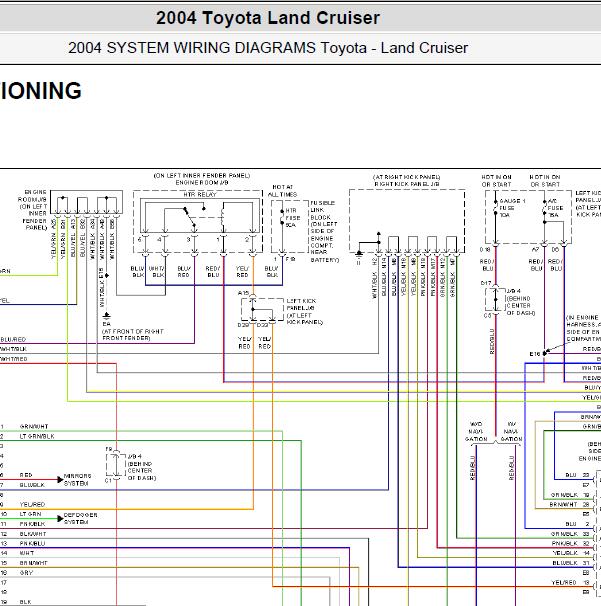This screenshot has height=606, width=601.
Task: Click row 12 'BLK/WHT' wire label
Action: pos(33,534)
